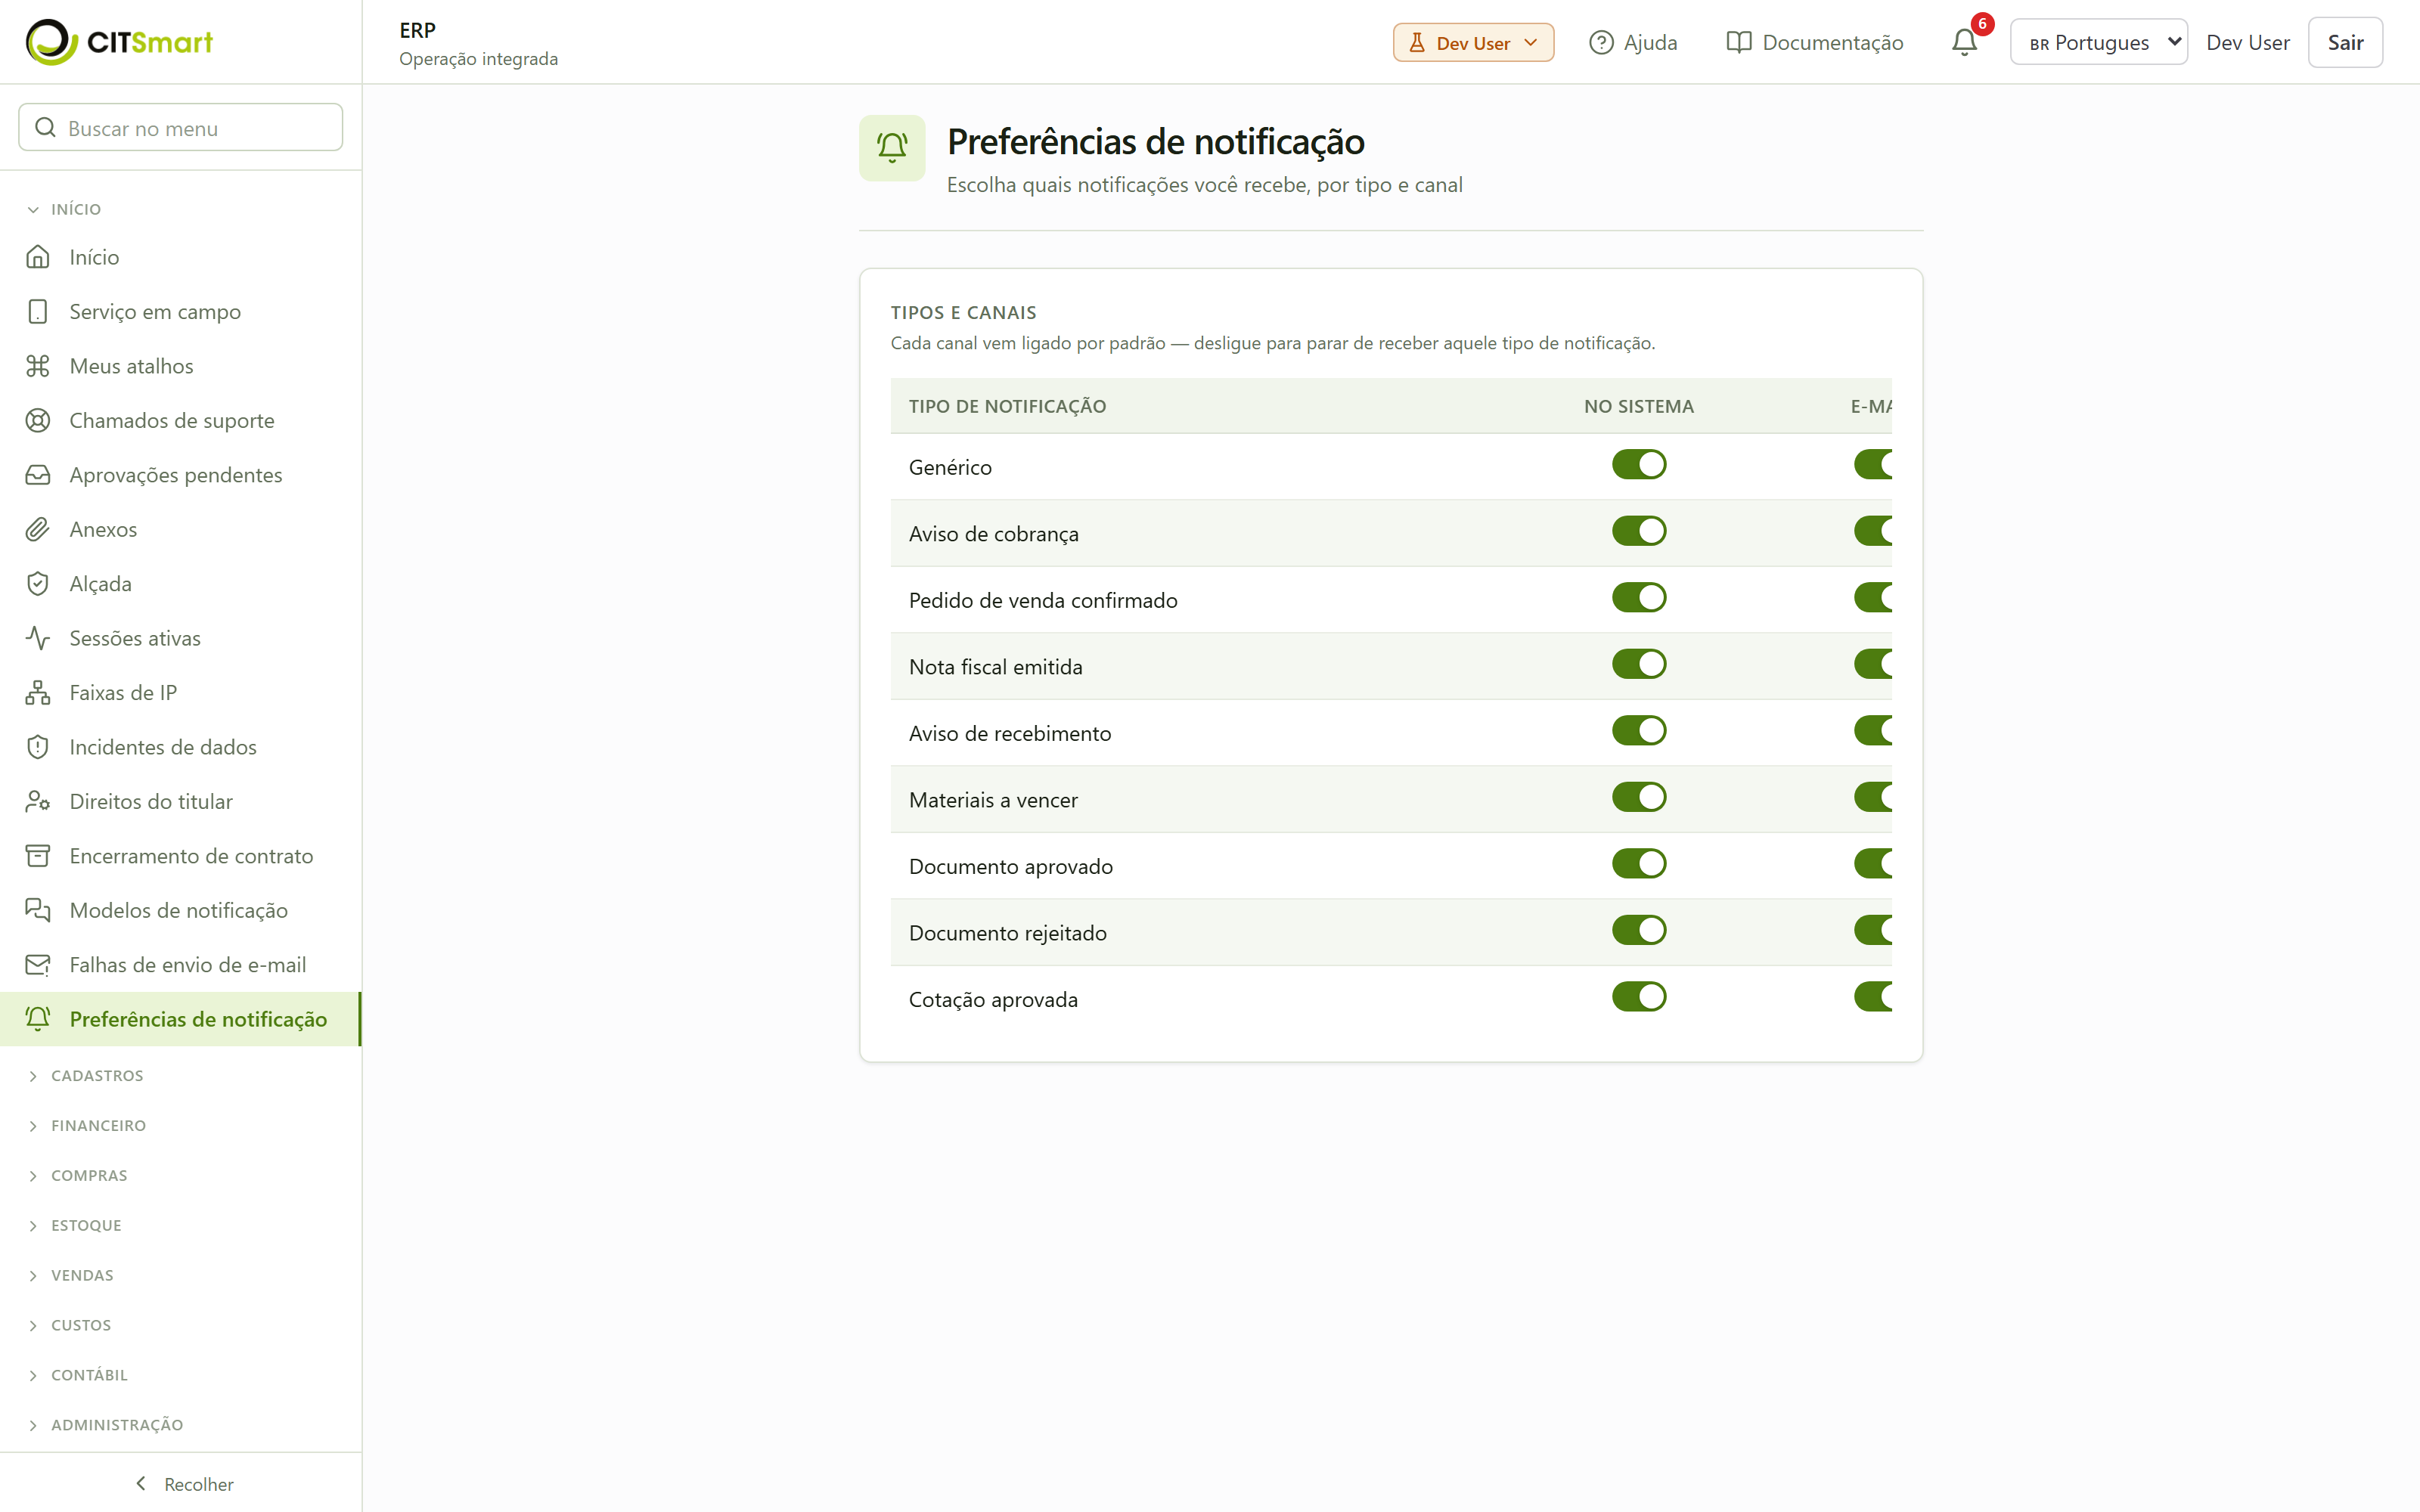Screen dimensions: 2420x1512
Task: Click the Direitos do titular user-cog icon
Action: 38,802
